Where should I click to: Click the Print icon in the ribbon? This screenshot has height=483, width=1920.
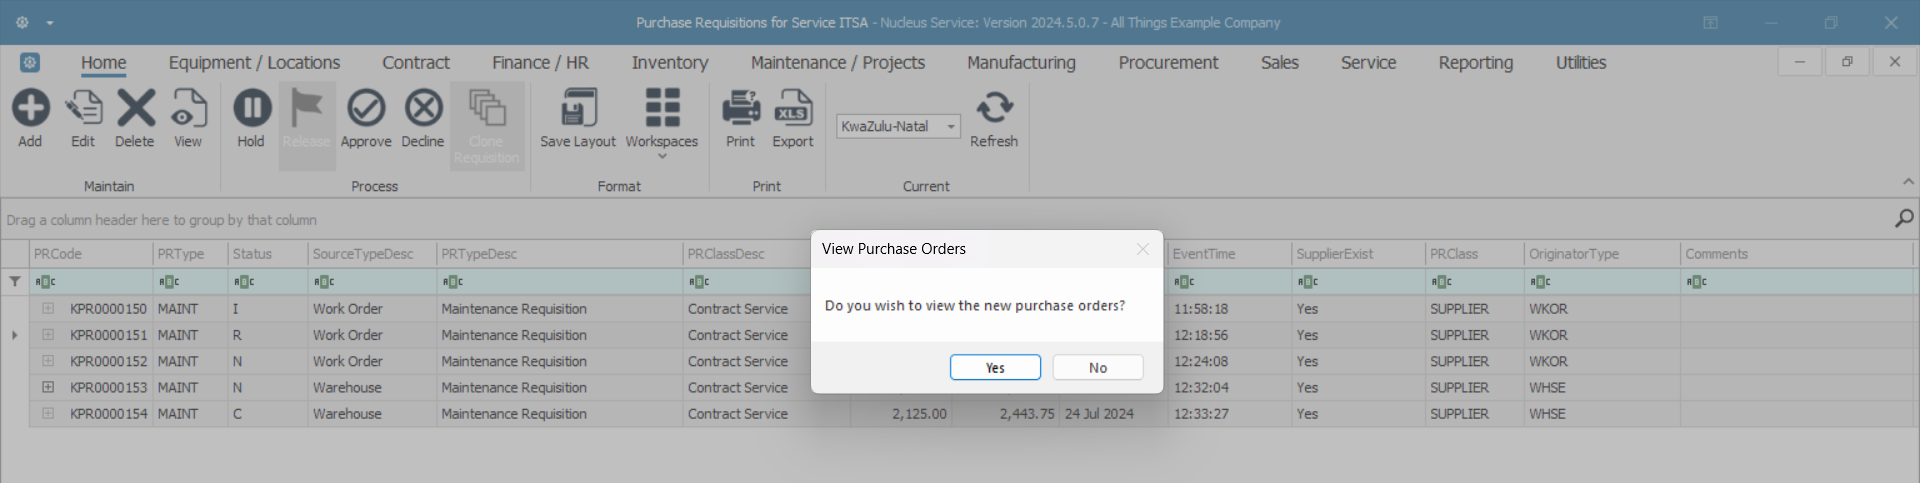[x=740, y=108]
